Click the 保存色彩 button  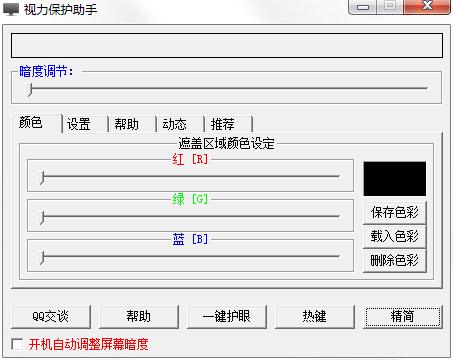[395, 212]
